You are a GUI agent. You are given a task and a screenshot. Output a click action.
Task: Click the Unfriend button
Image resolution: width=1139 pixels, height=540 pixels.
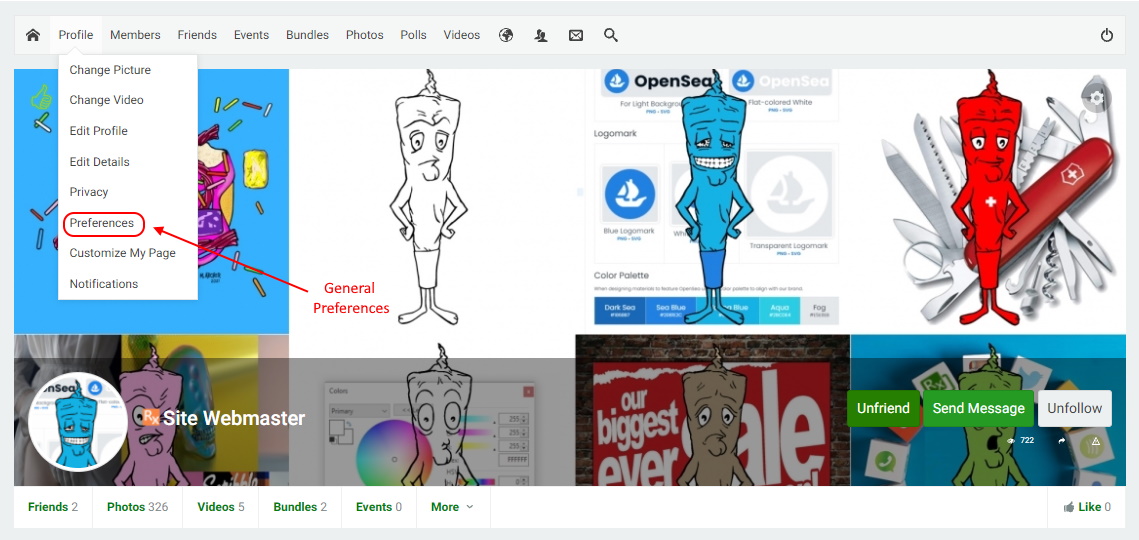[x=883, y=408]
